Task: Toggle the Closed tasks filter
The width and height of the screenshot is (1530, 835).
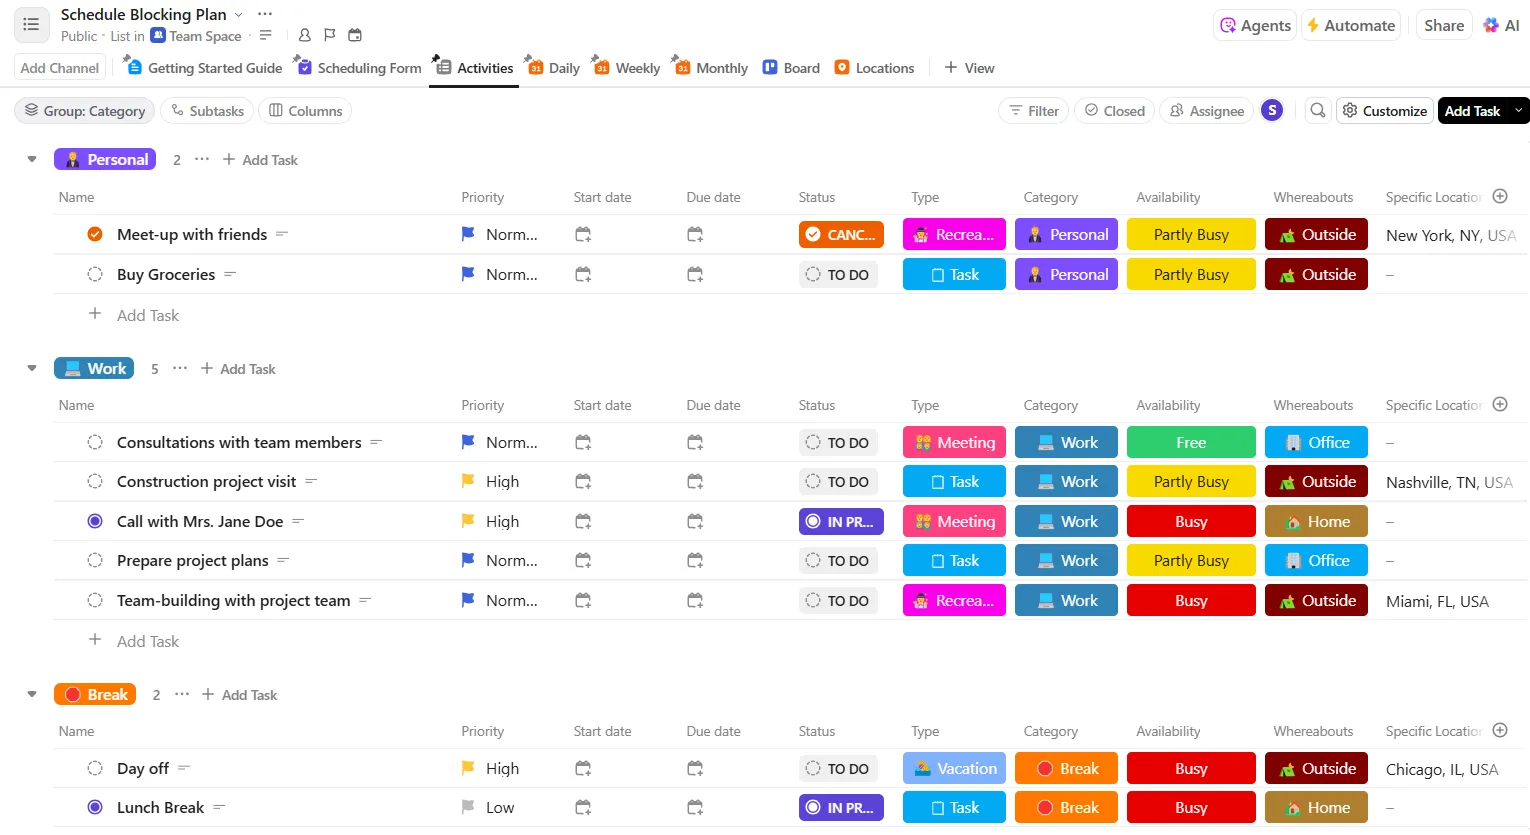Action: point(1115,111)
